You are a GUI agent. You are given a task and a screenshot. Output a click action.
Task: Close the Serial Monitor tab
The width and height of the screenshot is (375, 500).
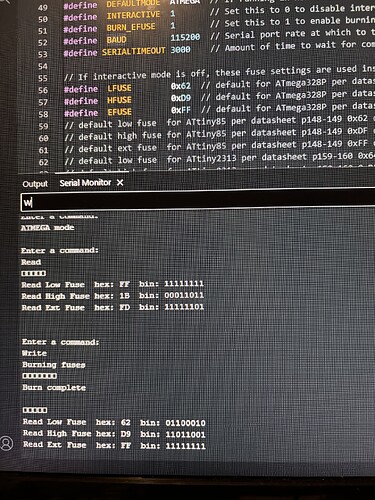(120, 183)
